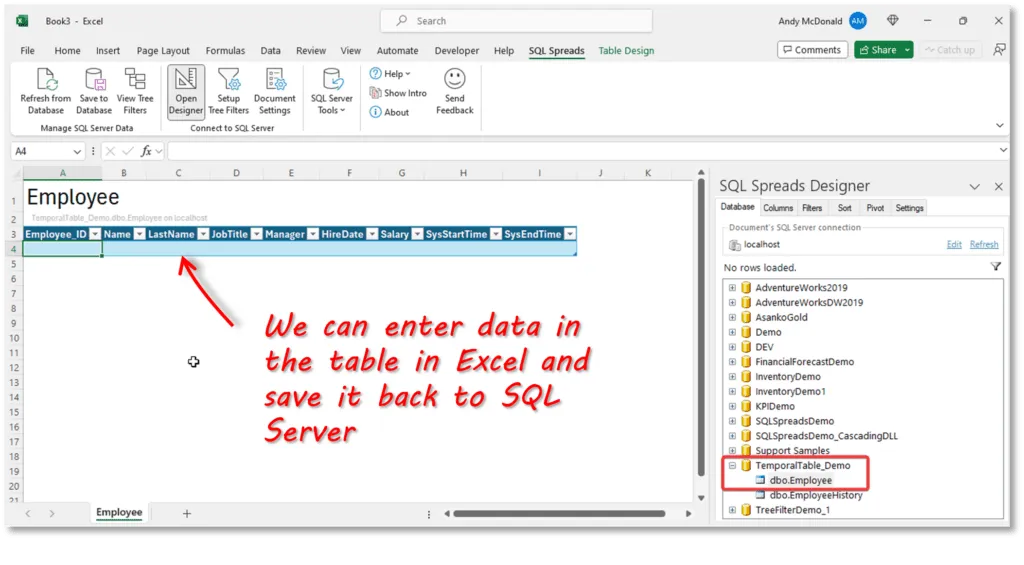Click the designer filter funnel icon

pyautogui.click(x=995, y=267)
